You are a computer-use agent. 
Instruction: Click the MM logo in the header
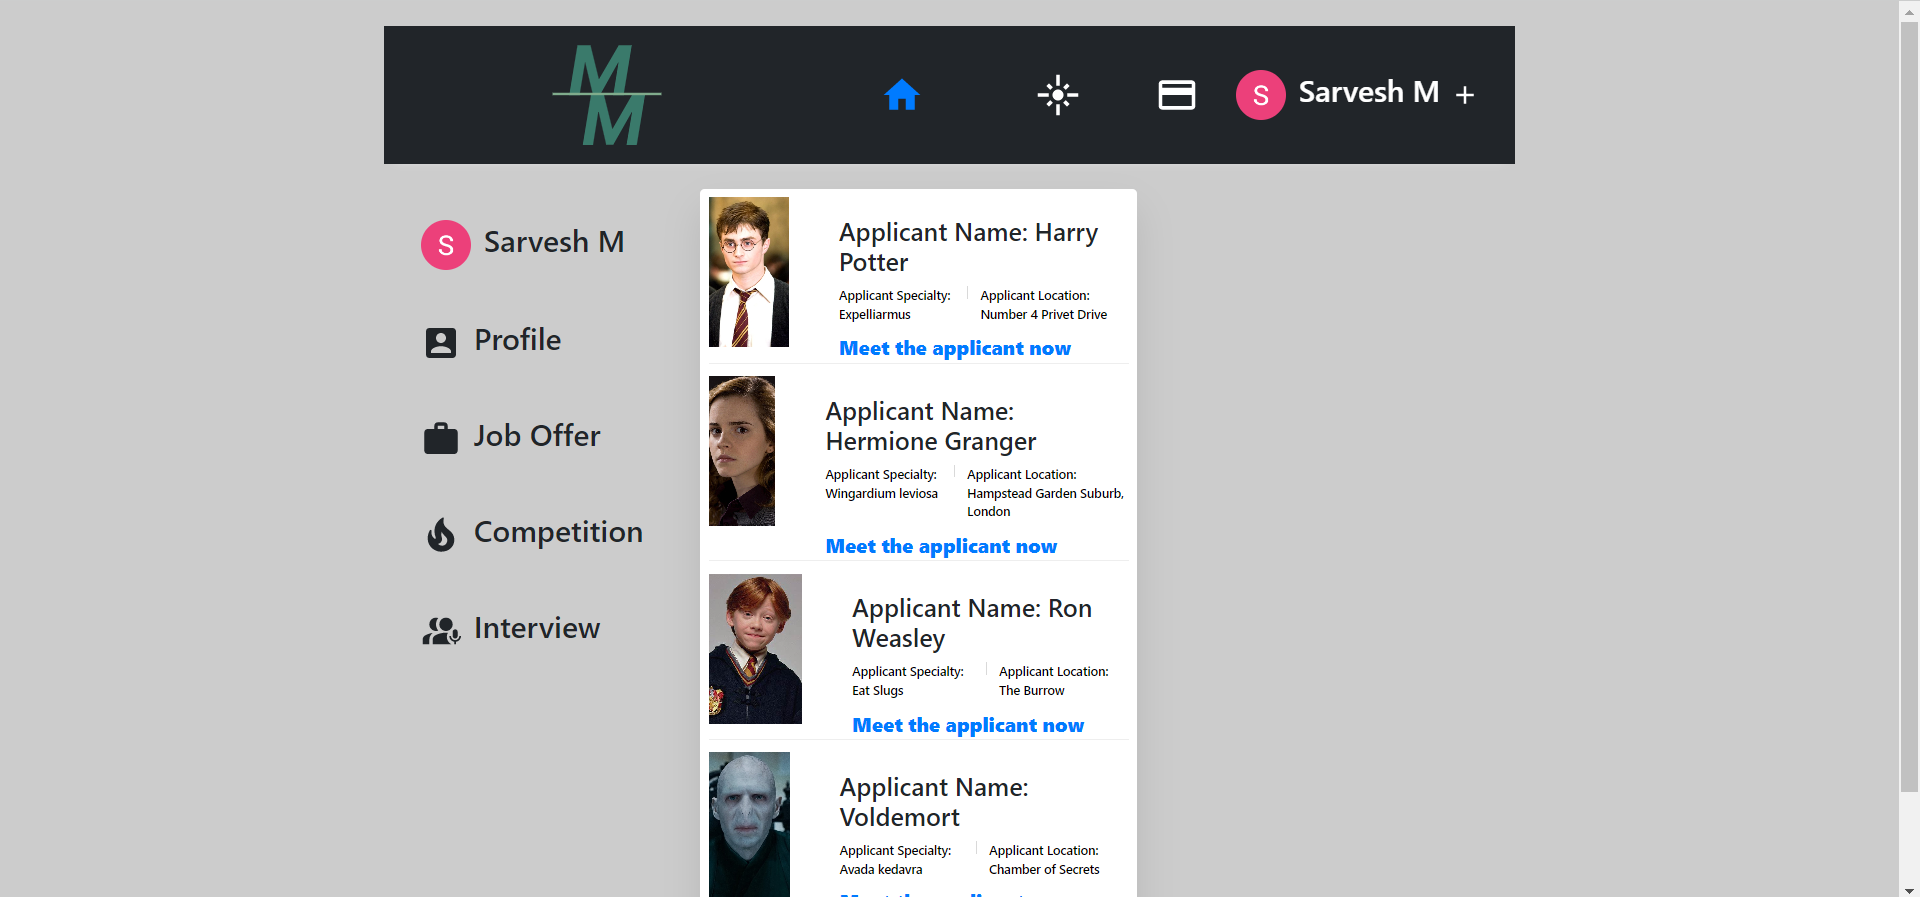pyautogui.click(x=607, y=95)
